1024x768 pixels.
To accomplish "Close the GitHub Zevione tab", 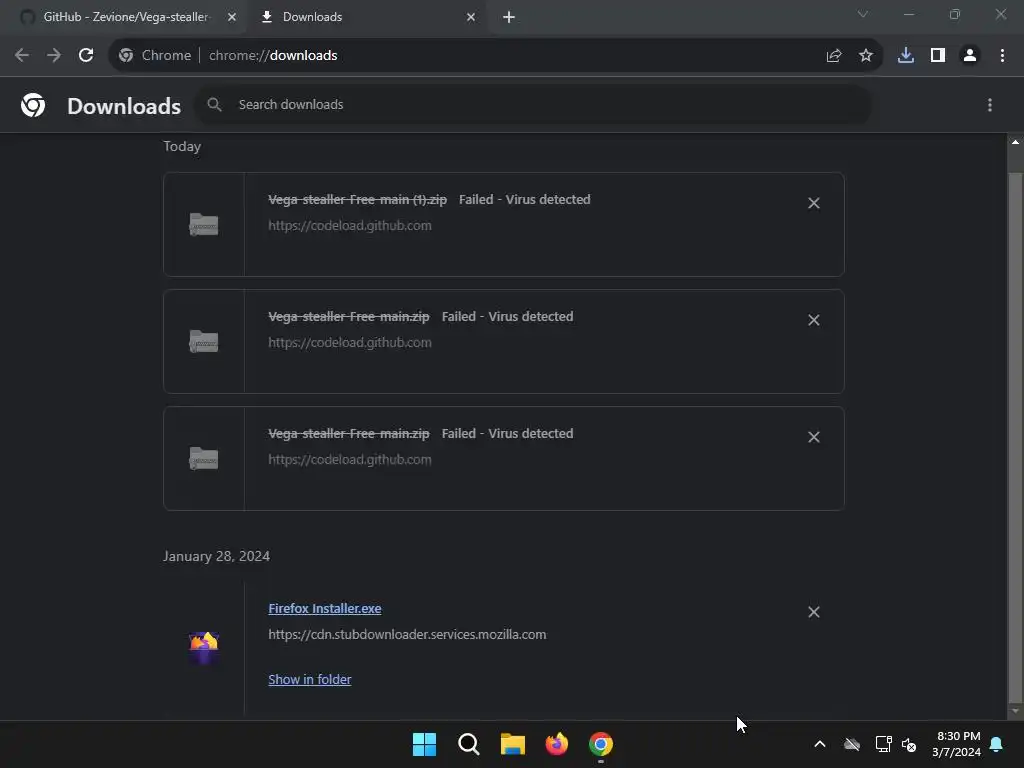I will [232, 17].
